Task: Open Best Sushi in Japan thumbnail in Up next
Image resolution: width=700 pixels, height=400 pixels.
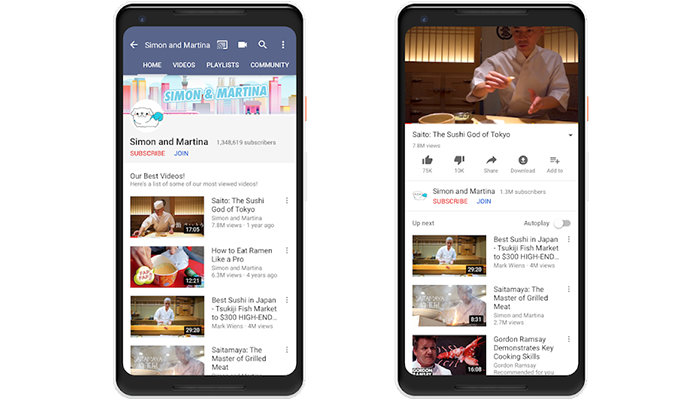Action: 449,256
